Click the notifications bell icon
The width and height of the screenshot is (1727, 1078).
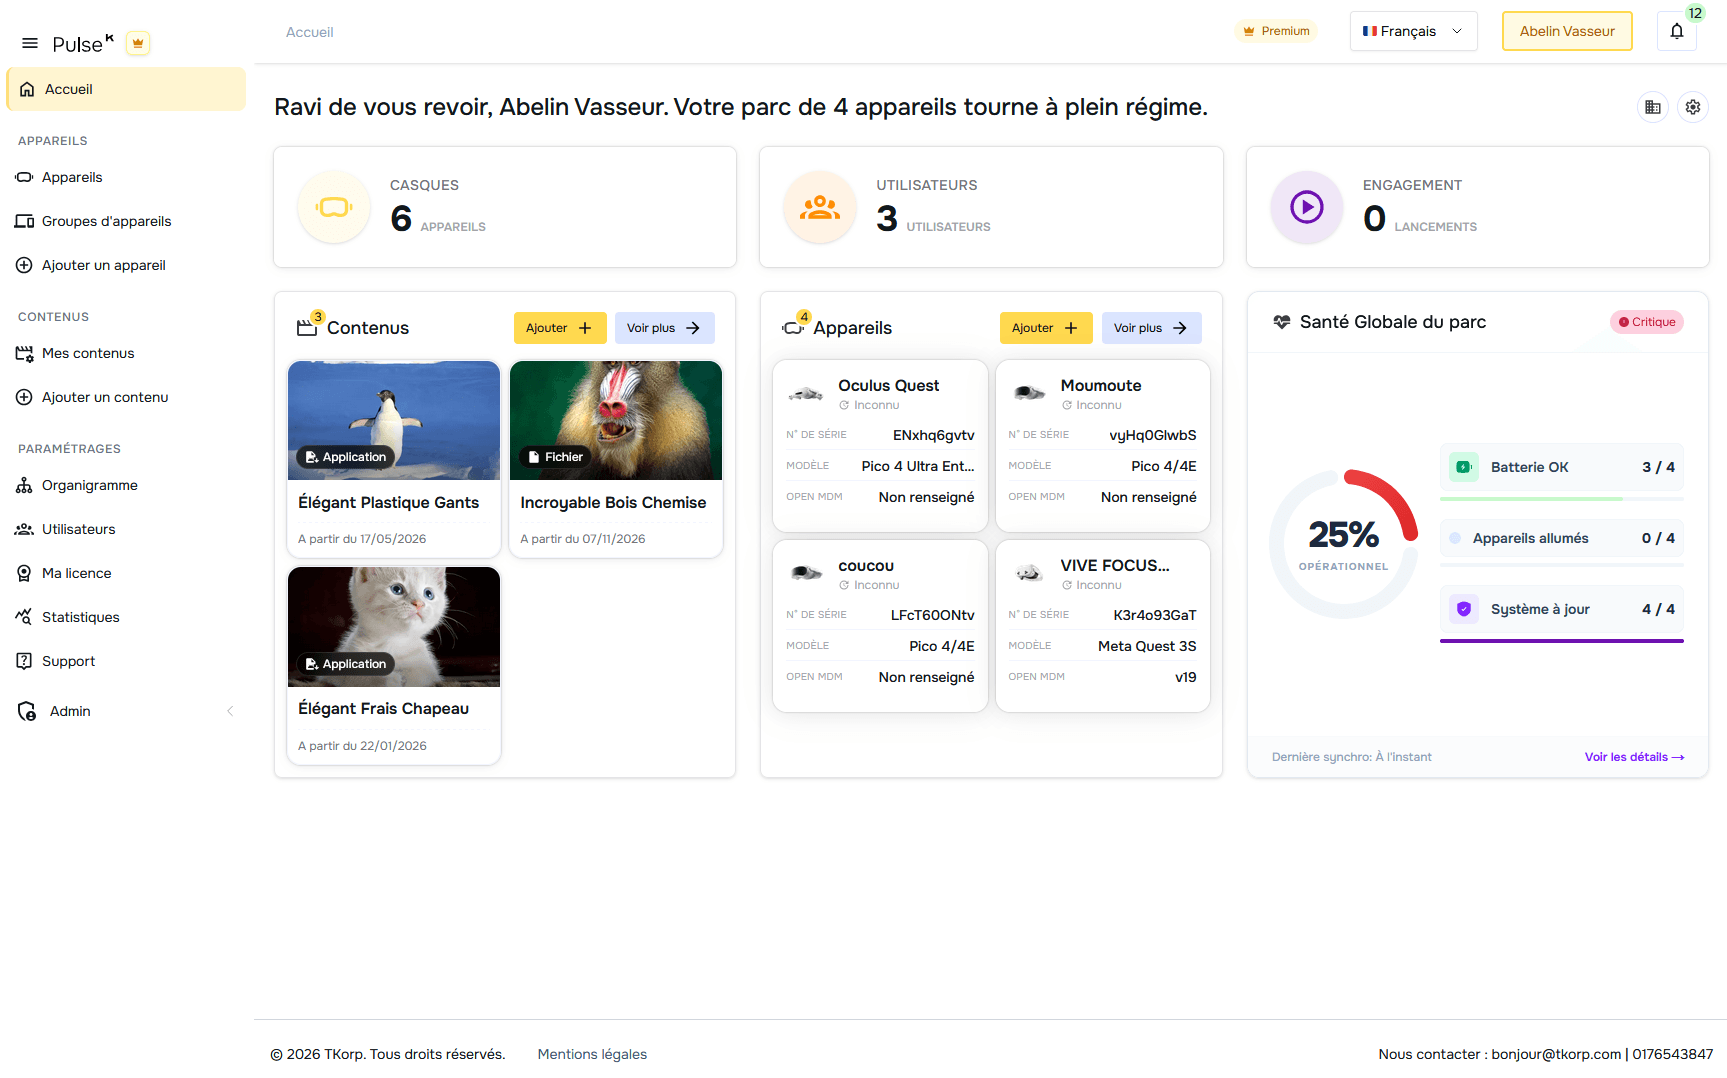point(1677,31)
